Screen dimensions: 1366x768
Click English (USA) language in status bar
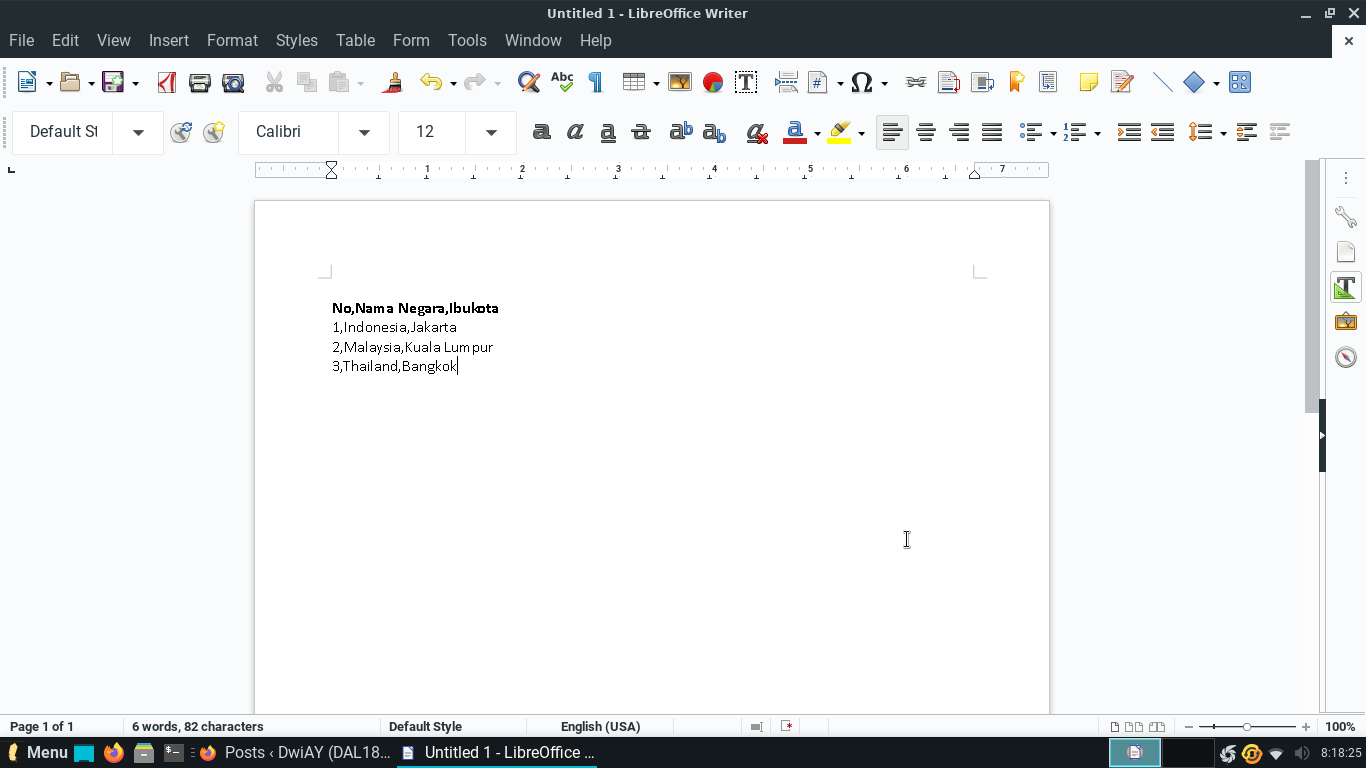point(600,726)
